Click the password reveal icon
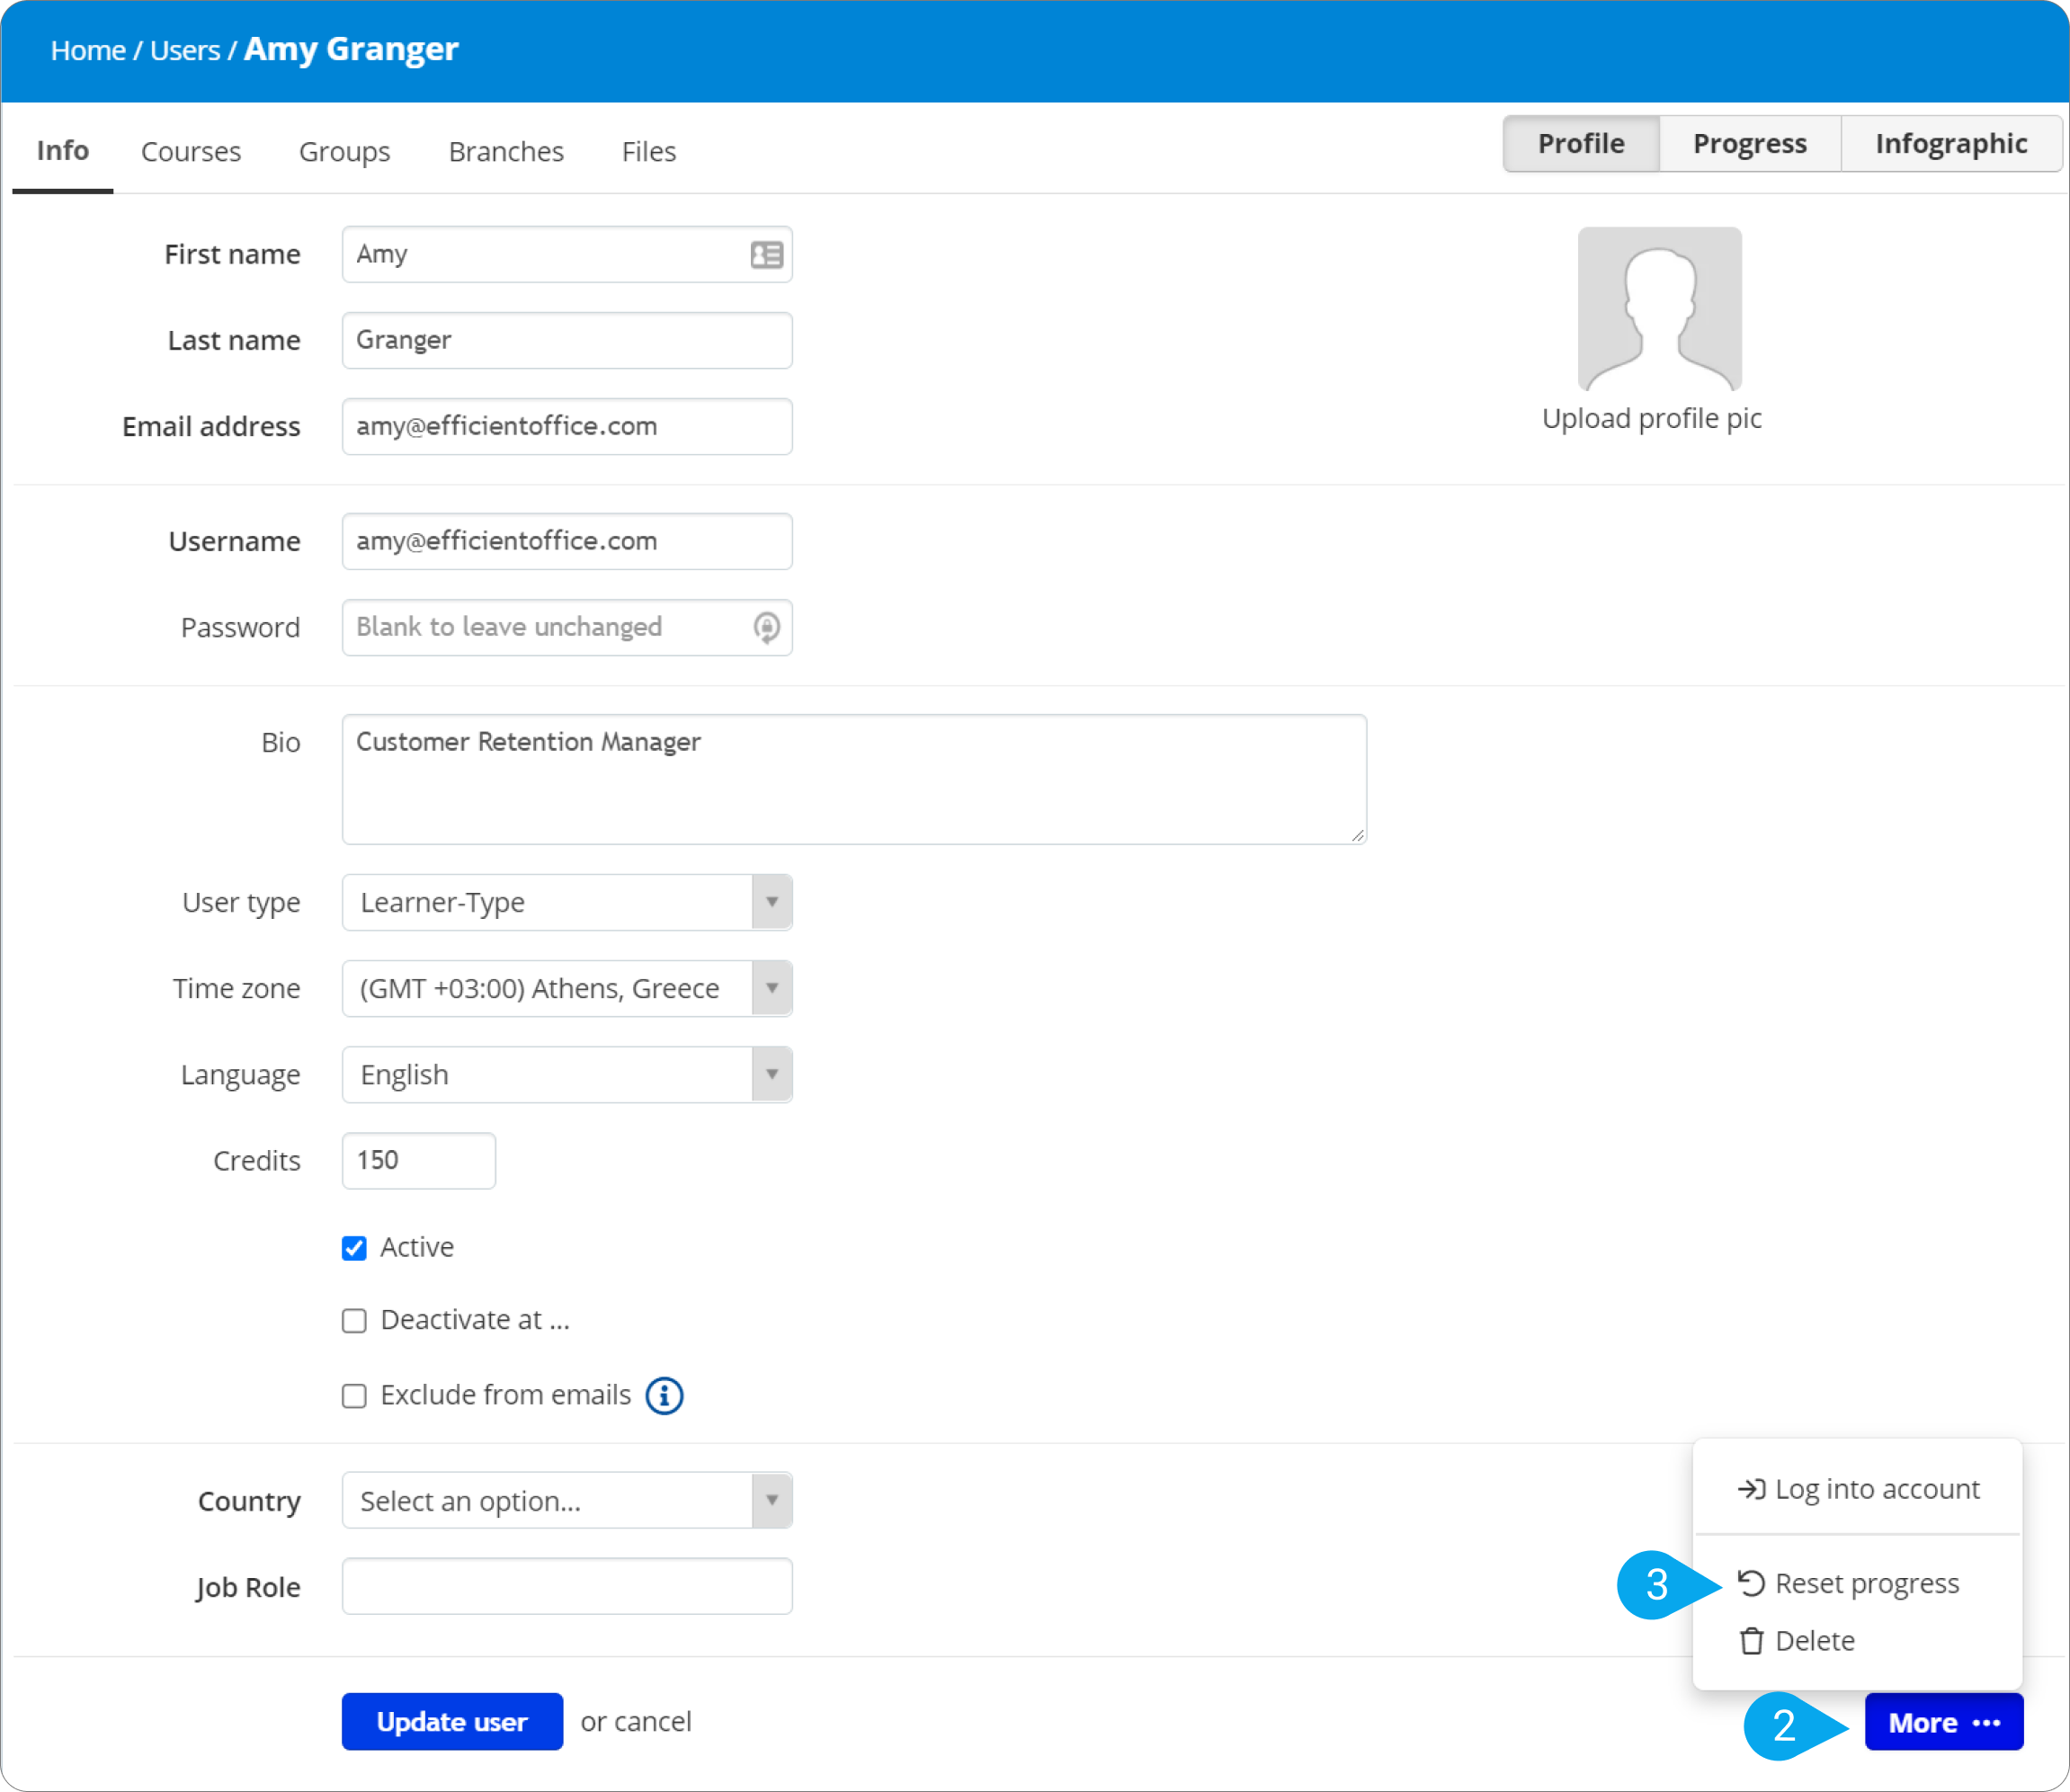The image size is (2070, 1792). pos(765,628)
